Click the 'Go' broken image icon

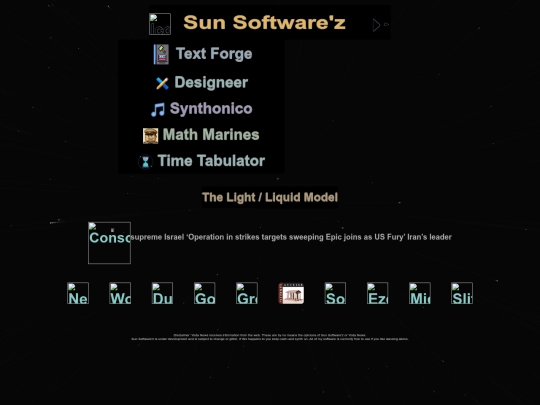pos(205,293)
